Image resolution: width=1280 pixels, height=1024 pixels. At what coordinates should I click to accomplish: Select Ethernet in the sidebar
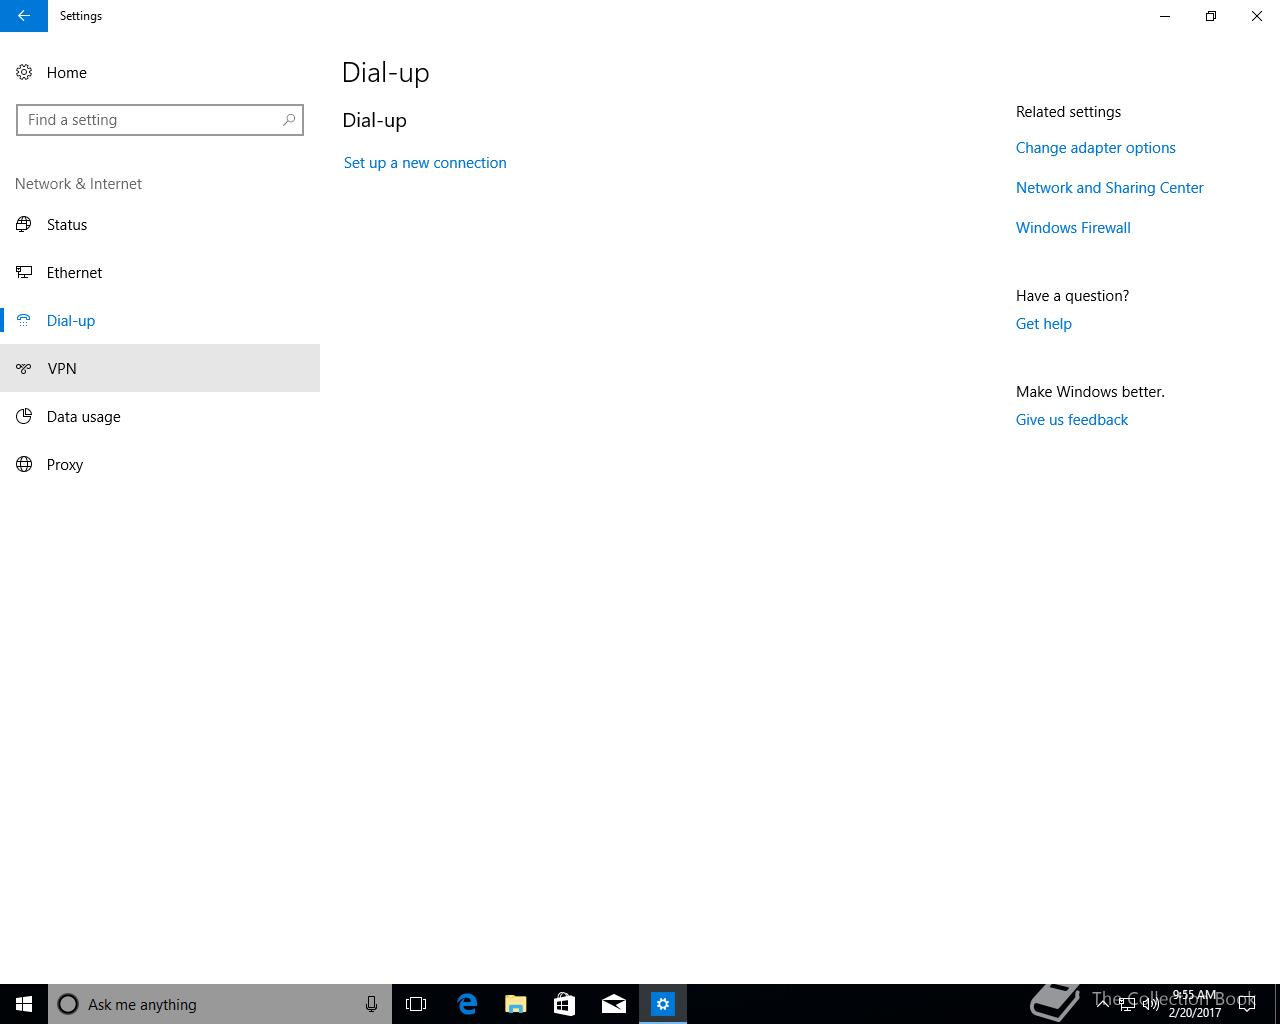[x=160, y=273]
